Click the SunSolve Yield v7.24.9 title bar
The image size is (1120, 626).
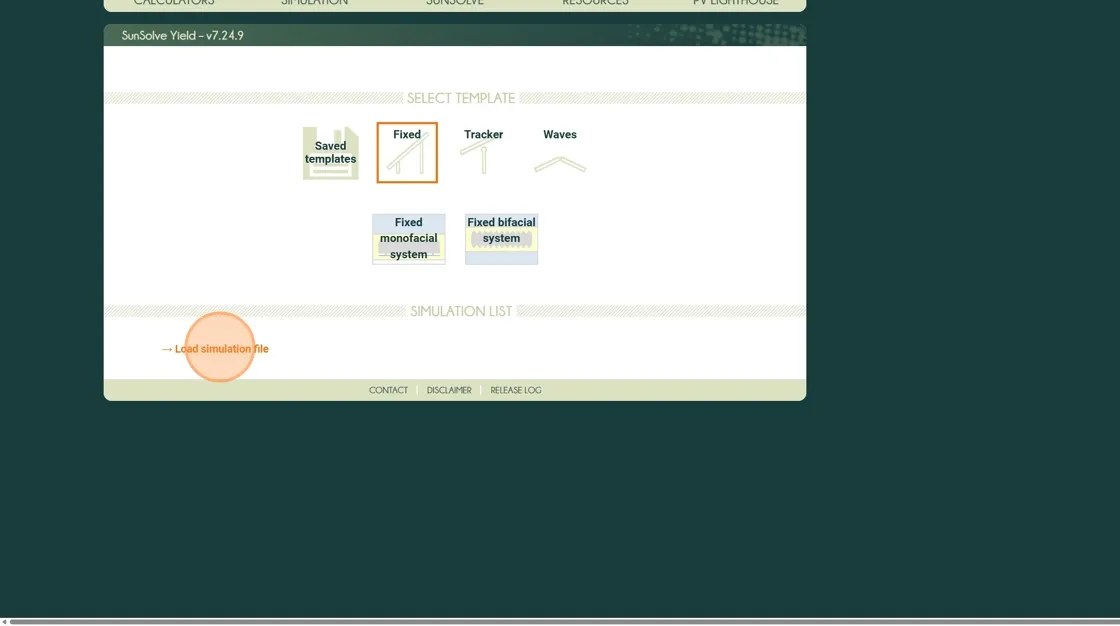coord(183,35)
